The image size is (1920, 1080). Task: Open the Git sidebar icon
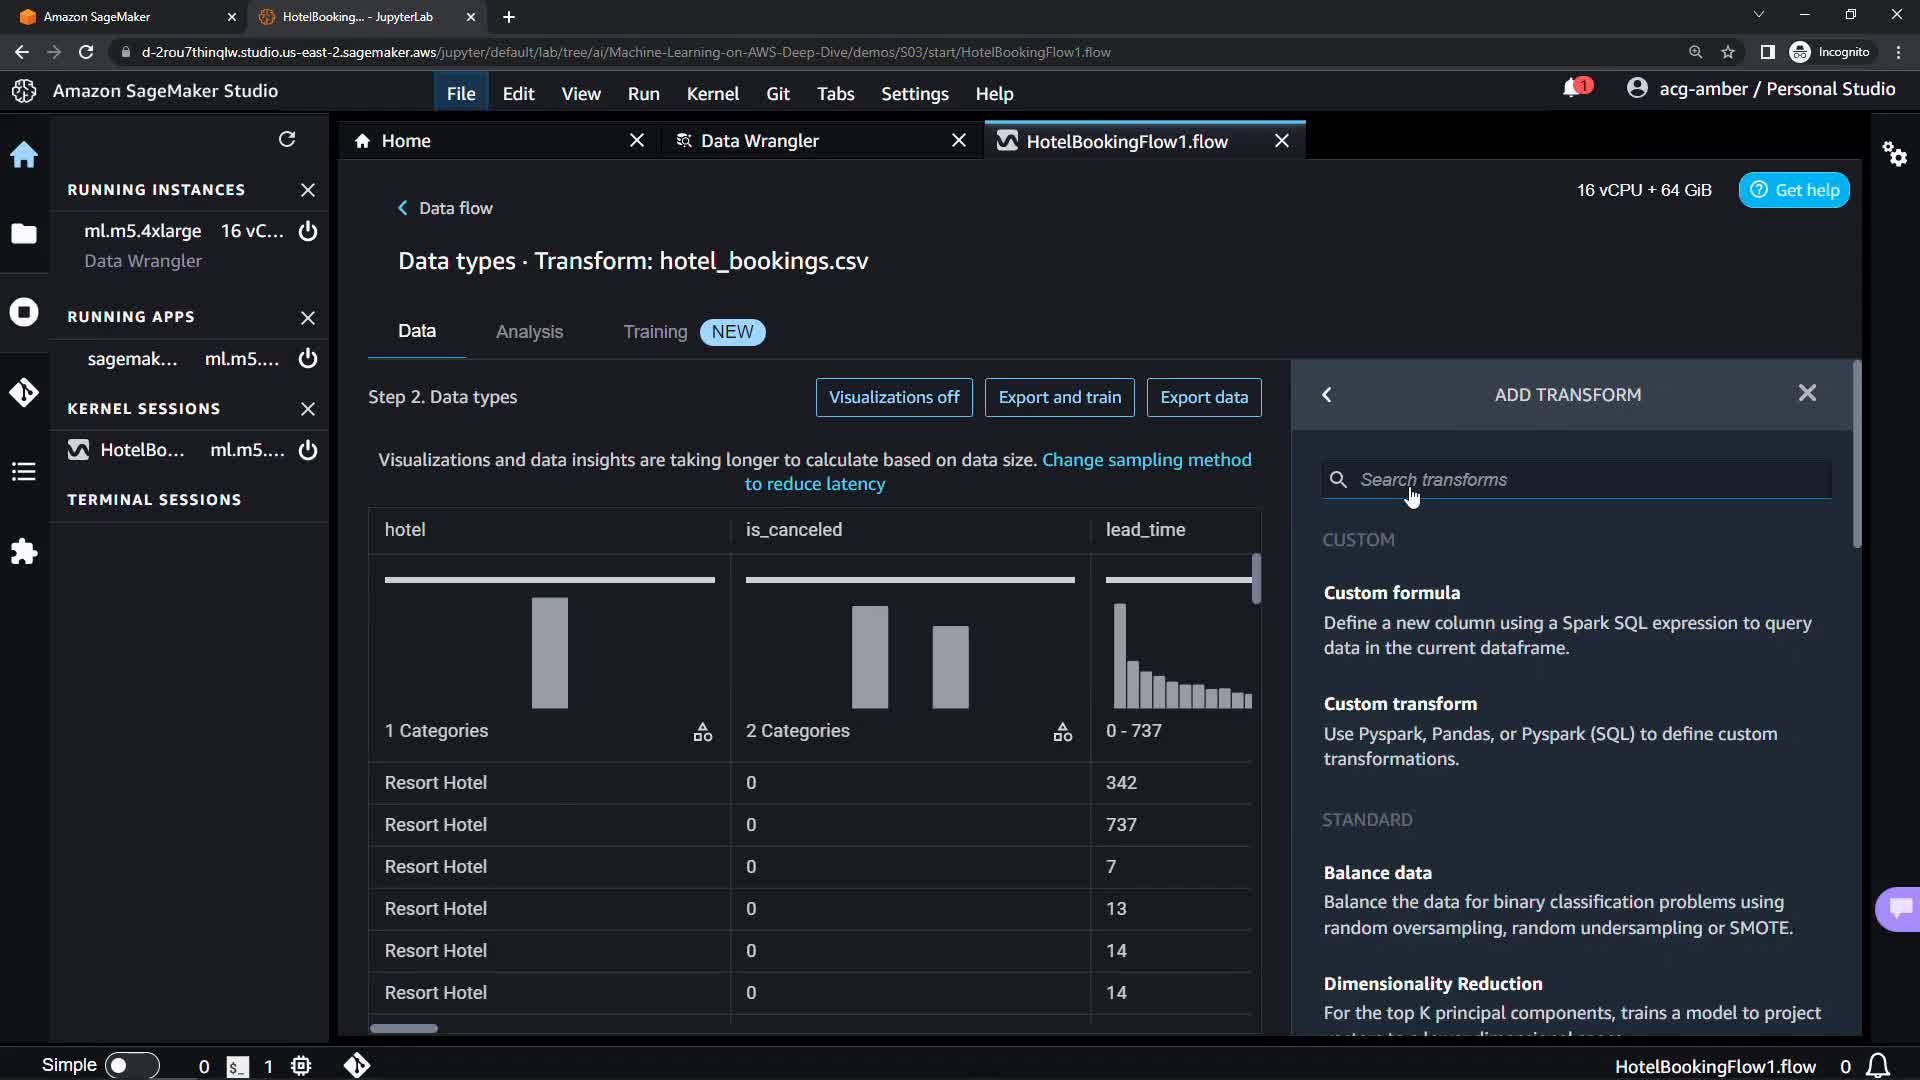[x=24, y=392]
